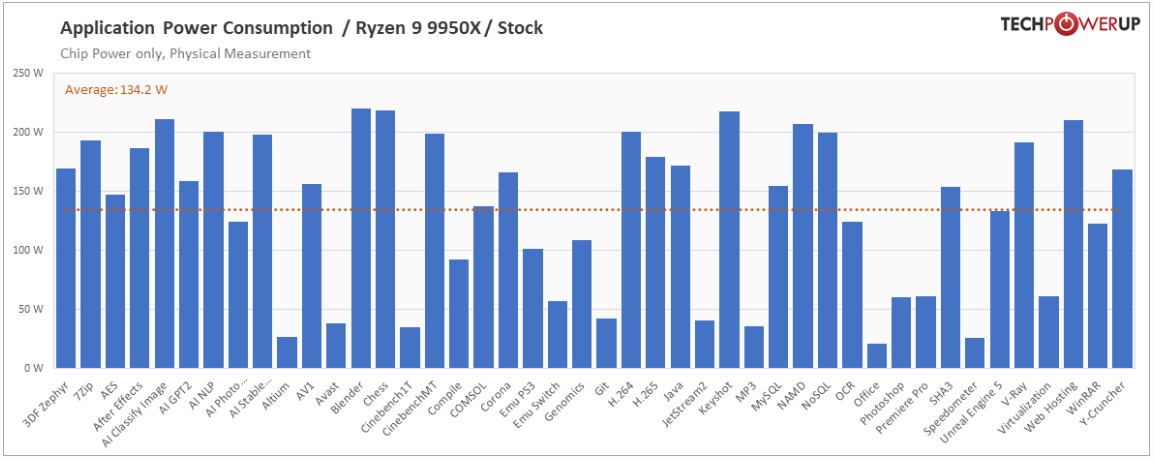1155x461 pixels.
Task: Click the blue bar for Unreal Engine 5
Action: point(1000,289)
